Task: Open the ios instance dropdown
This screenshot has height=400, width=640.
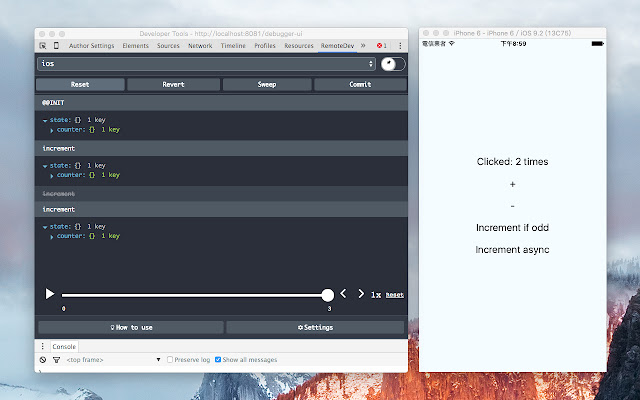Action: tap(207, 64)
